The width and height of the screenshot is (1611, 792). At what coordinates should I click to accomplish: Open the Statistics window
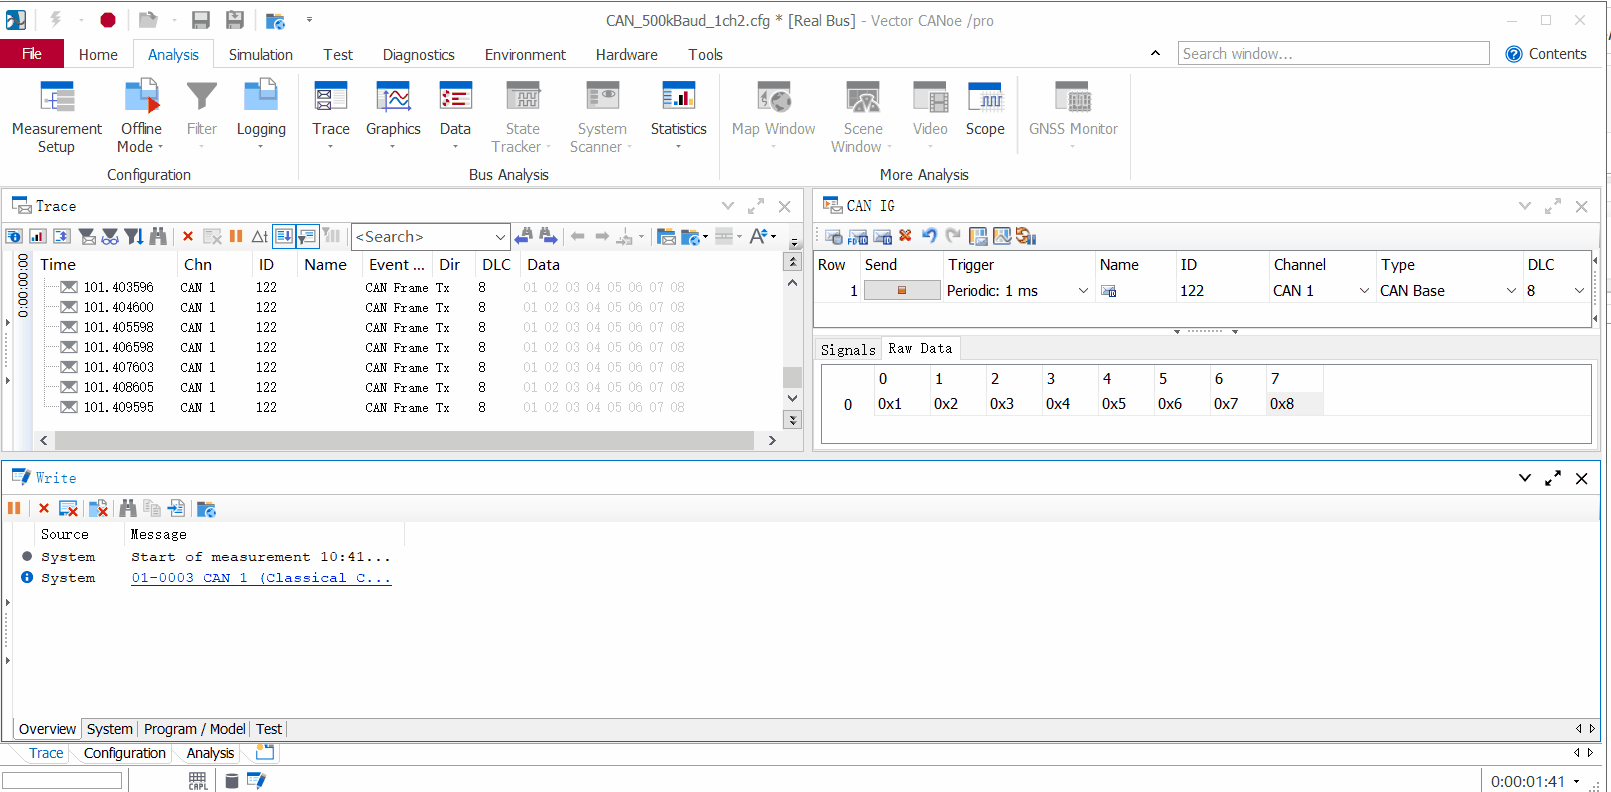point(678,115)
